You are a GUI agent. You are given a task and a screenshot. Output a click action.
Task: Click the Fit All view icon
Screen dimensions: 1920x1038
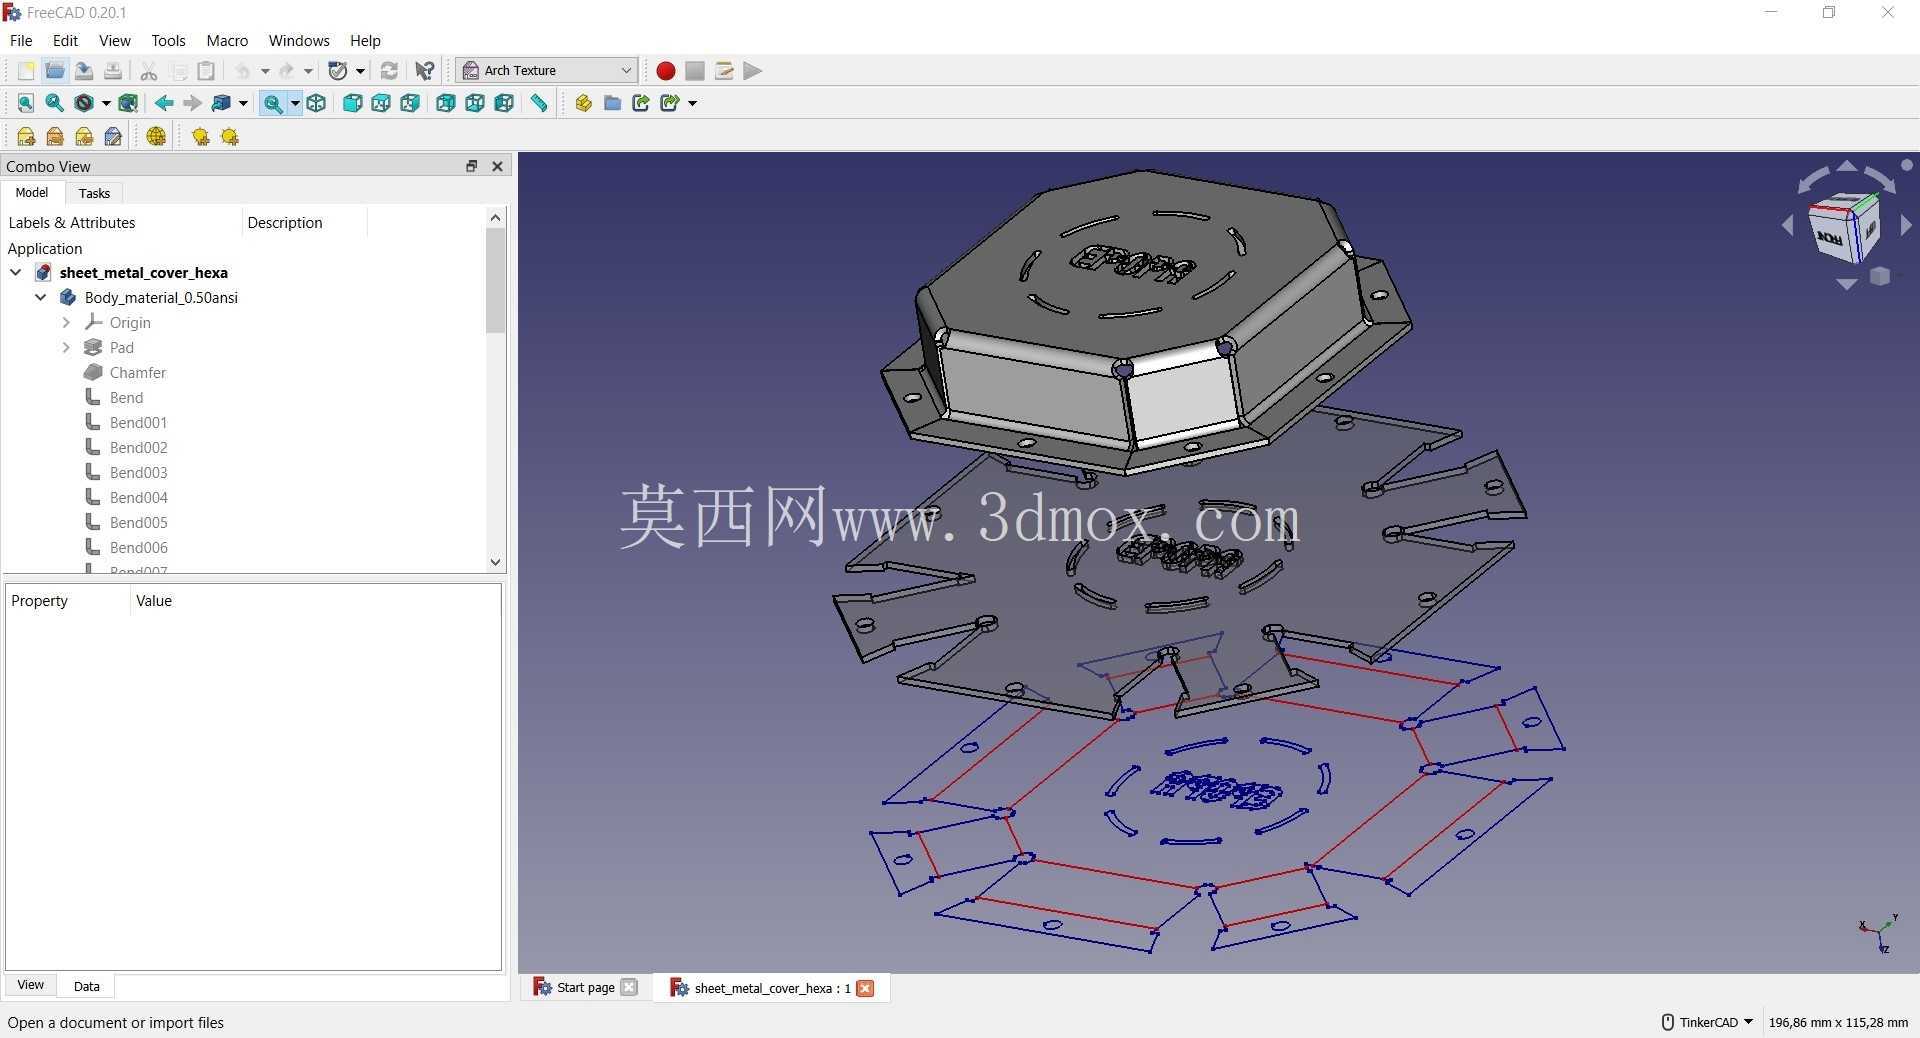26,103
